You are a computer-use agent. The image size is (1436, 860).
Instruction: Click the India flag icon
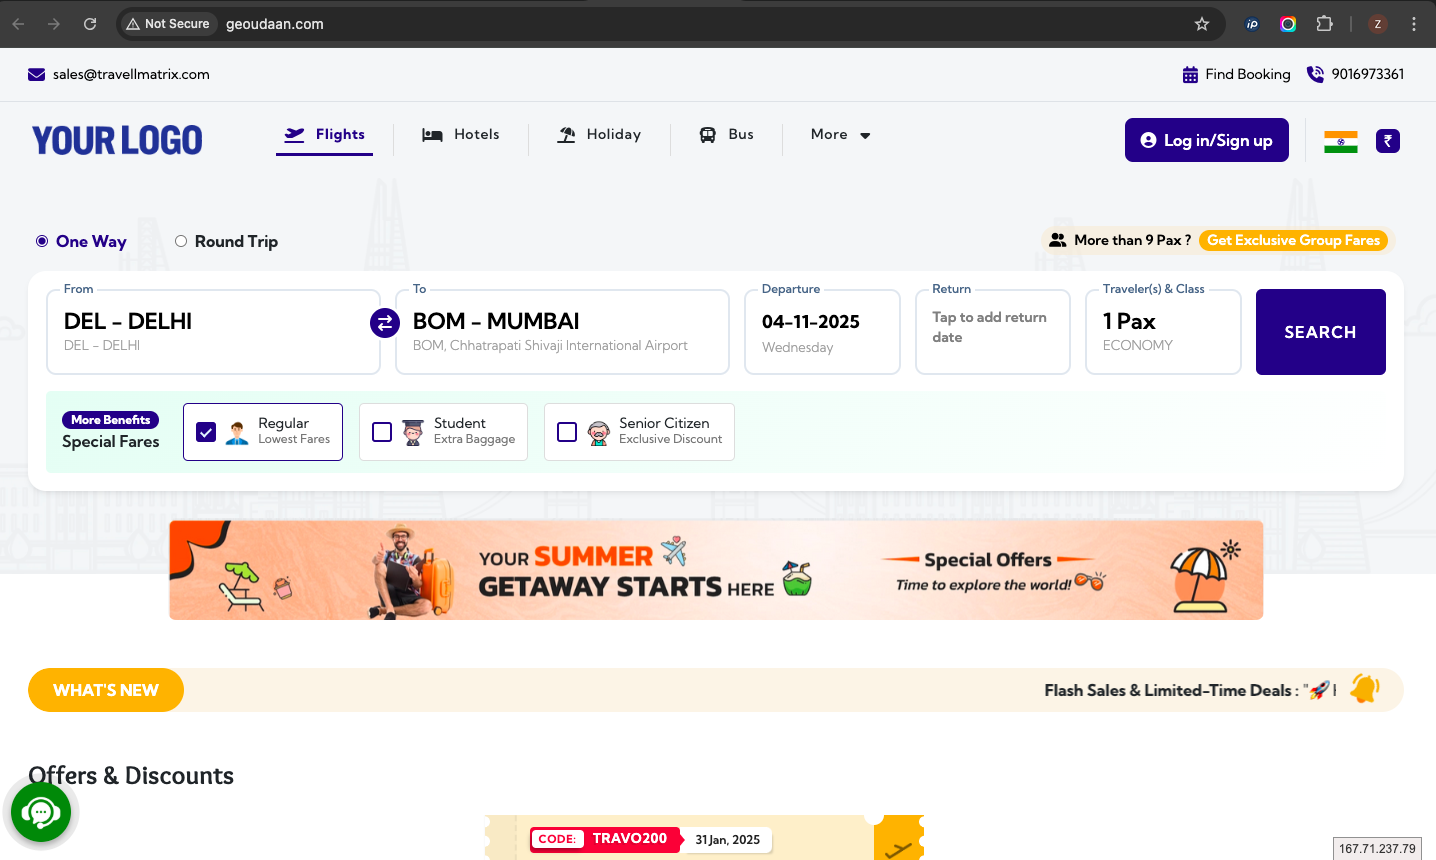(x=1340, y=141)
